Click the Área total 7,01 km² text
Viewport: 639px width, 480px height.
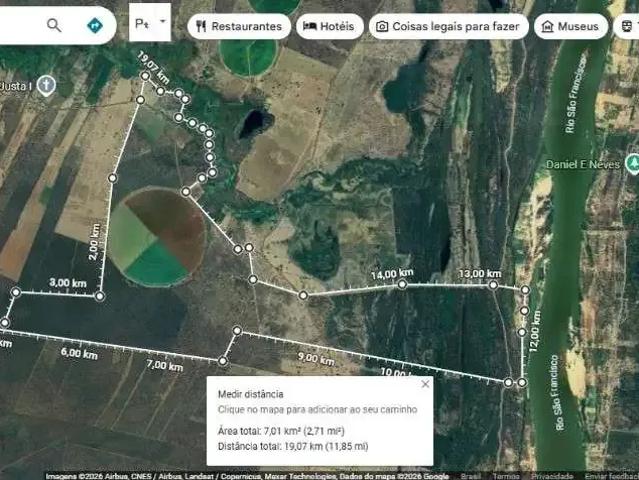(x=281, y=431)
